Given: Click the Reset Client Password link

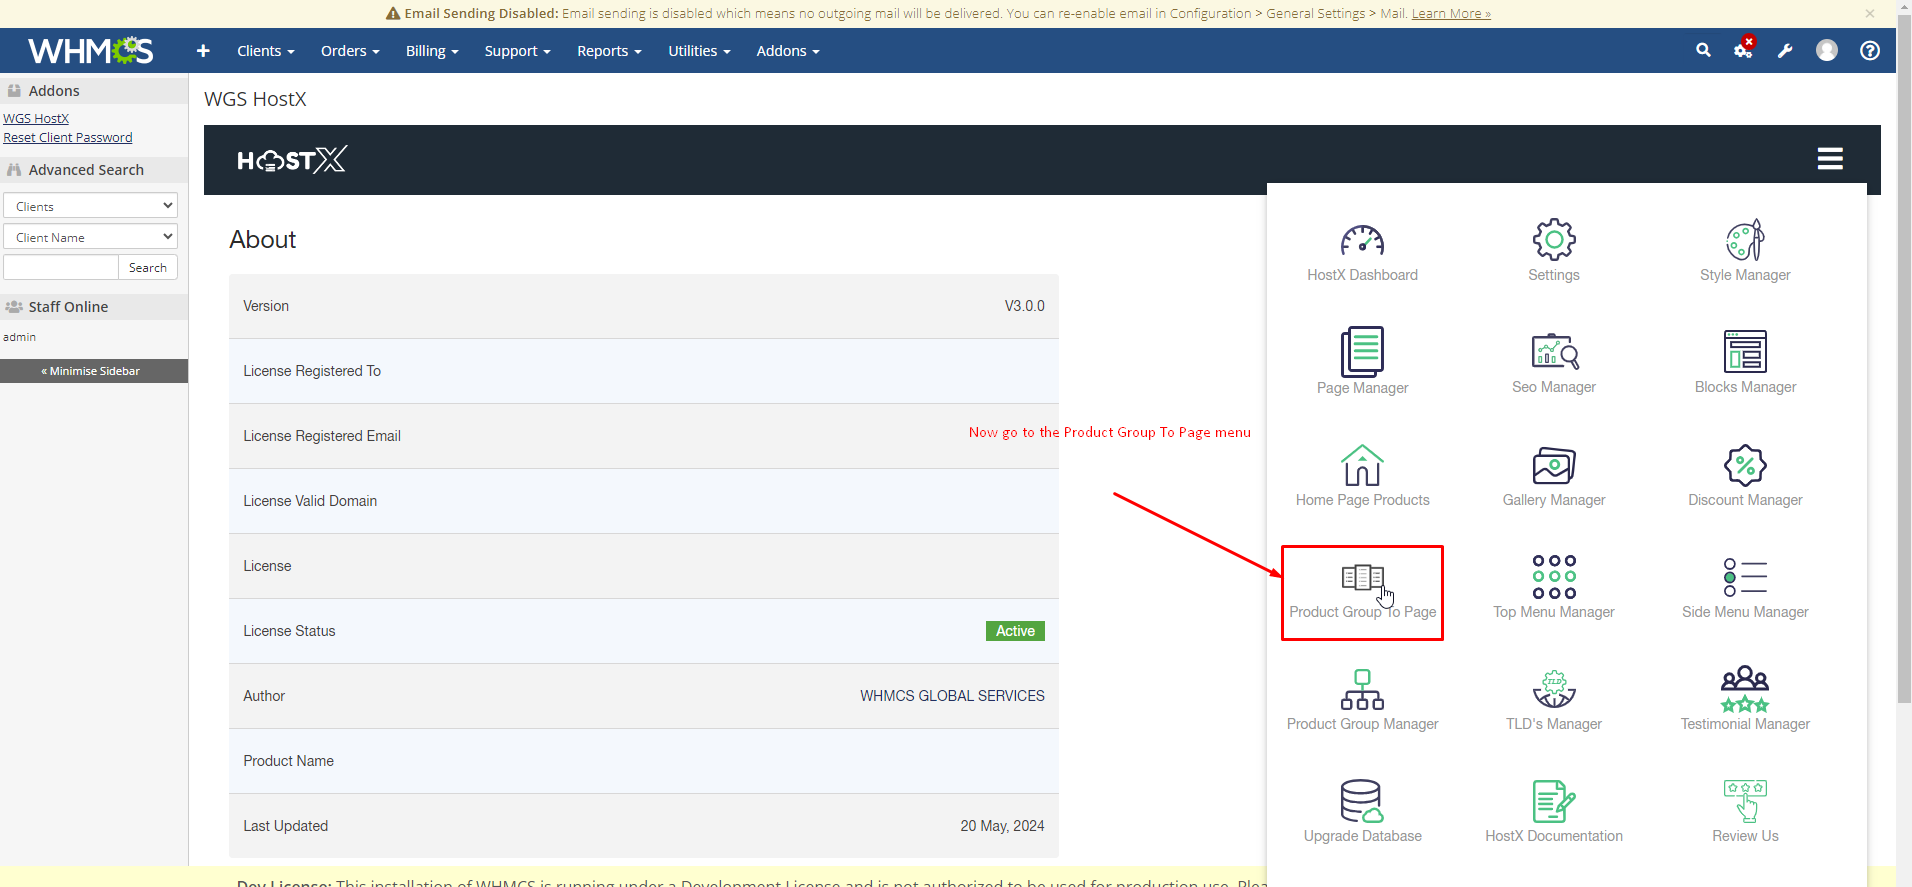Looking at the screenshot, I should pyautogui.click(x=68, y=138).
